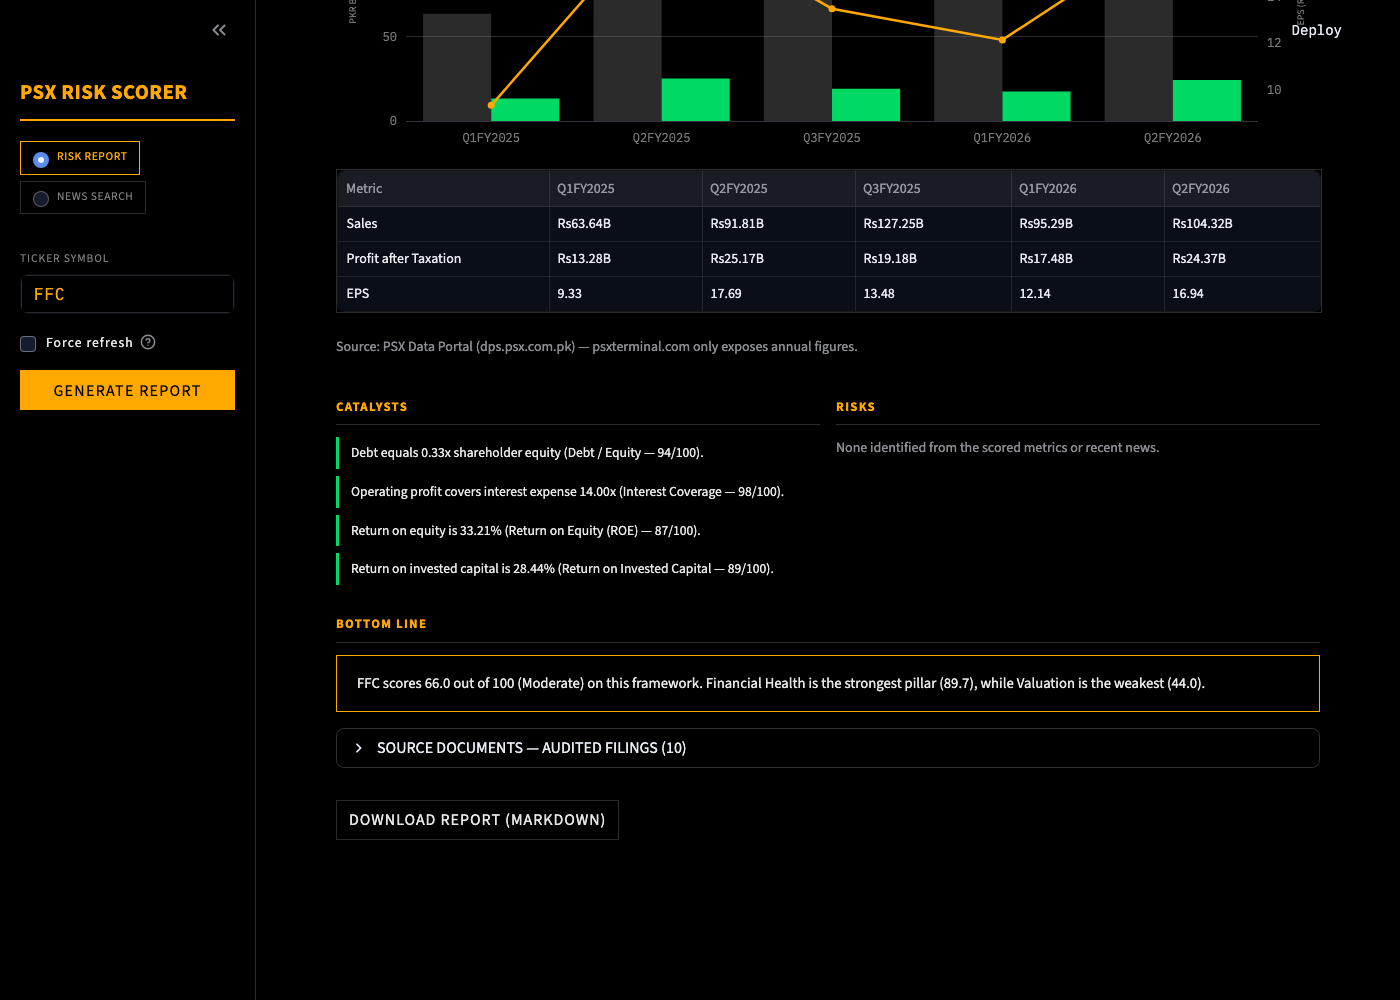
Task: Click the Q2FY2026 table column header
Action: pos(1242,189)
